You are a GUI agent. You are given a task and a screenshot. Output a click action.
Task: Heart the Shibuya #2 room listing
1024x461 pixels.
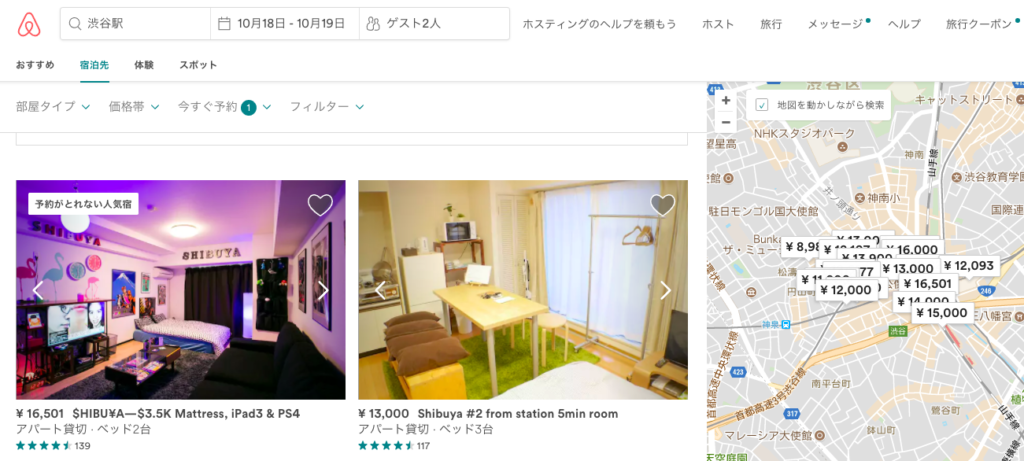pos(662,205)
